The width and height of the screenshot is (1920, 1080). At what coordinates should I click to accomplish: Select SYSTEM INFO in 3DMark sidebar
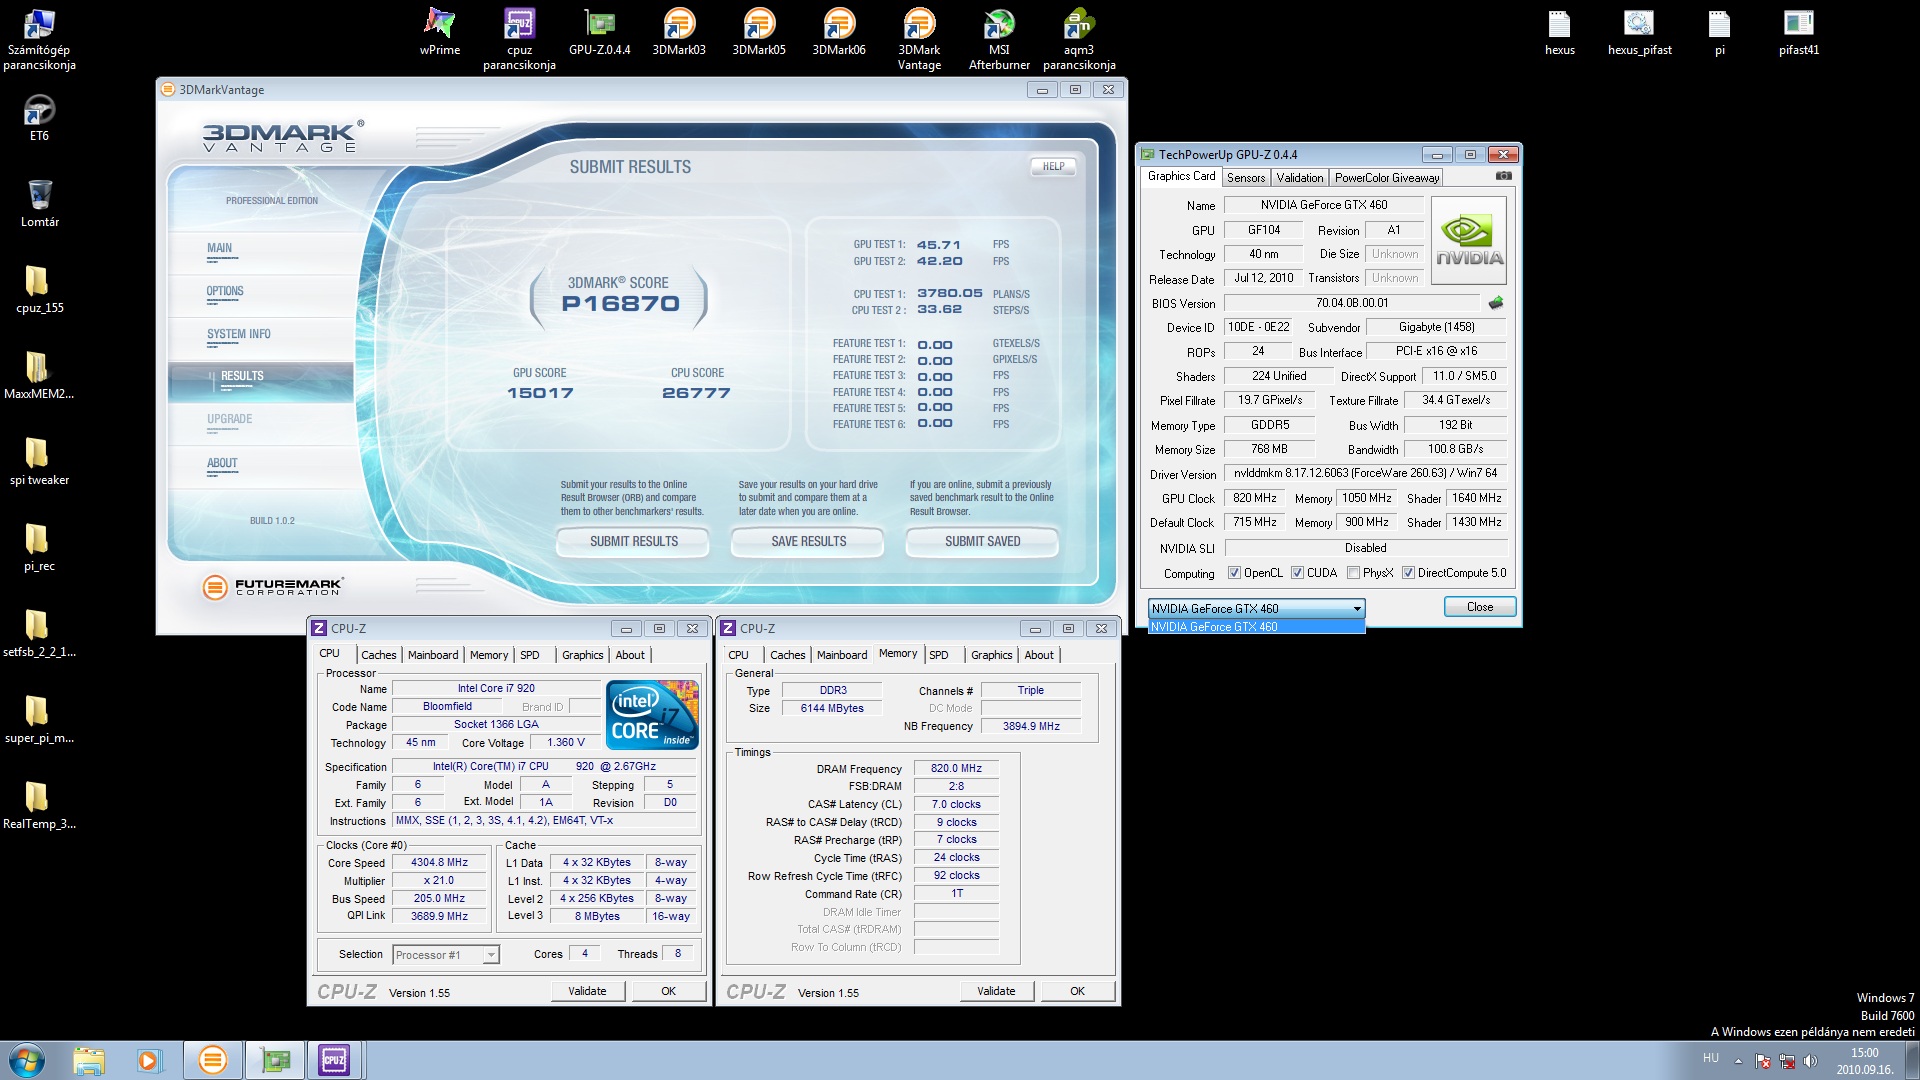pos(238,334)
